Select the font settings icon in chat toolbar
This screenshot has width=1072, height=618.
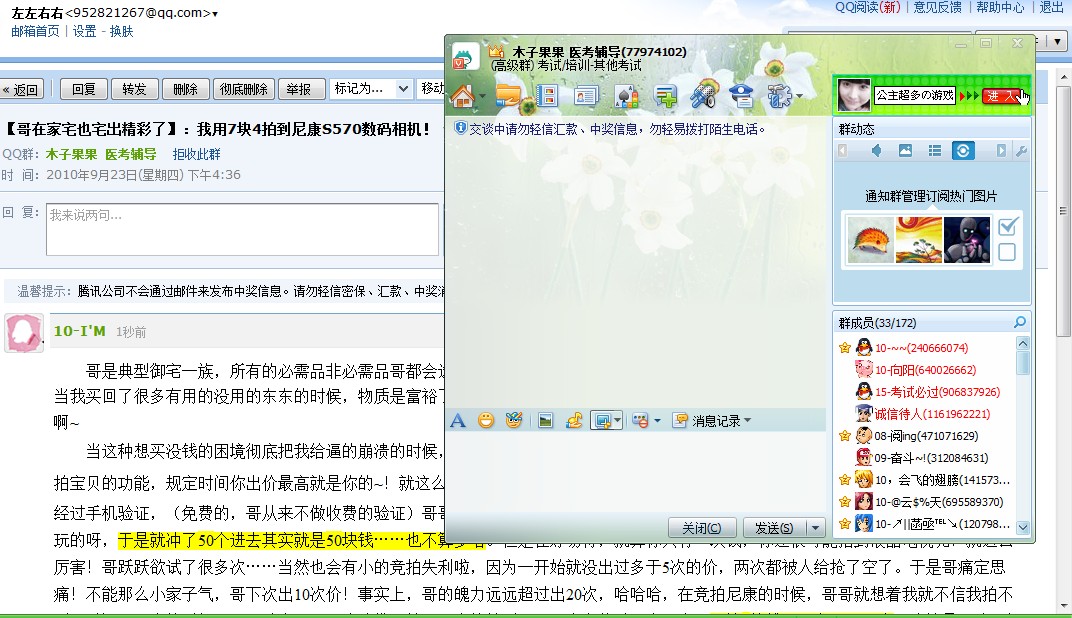458,420
